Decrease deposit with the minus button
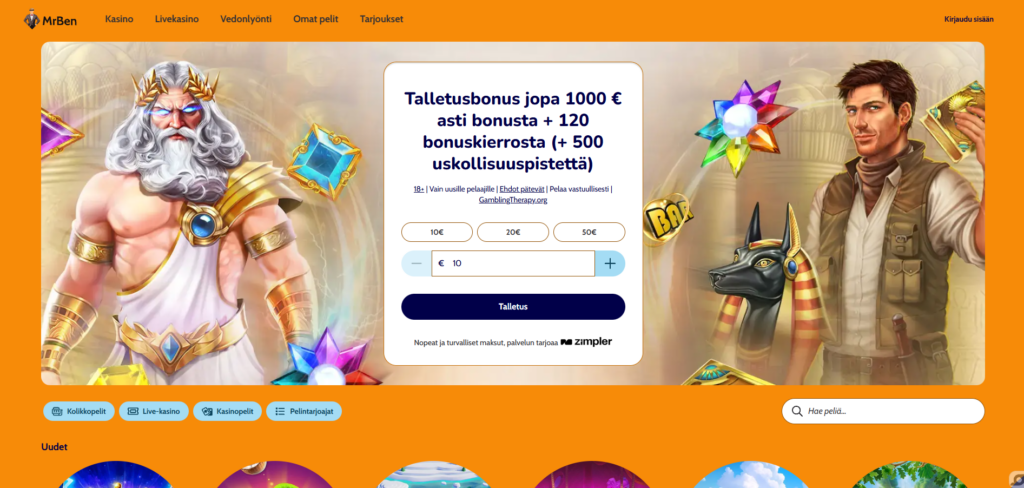 click(417, 263)
